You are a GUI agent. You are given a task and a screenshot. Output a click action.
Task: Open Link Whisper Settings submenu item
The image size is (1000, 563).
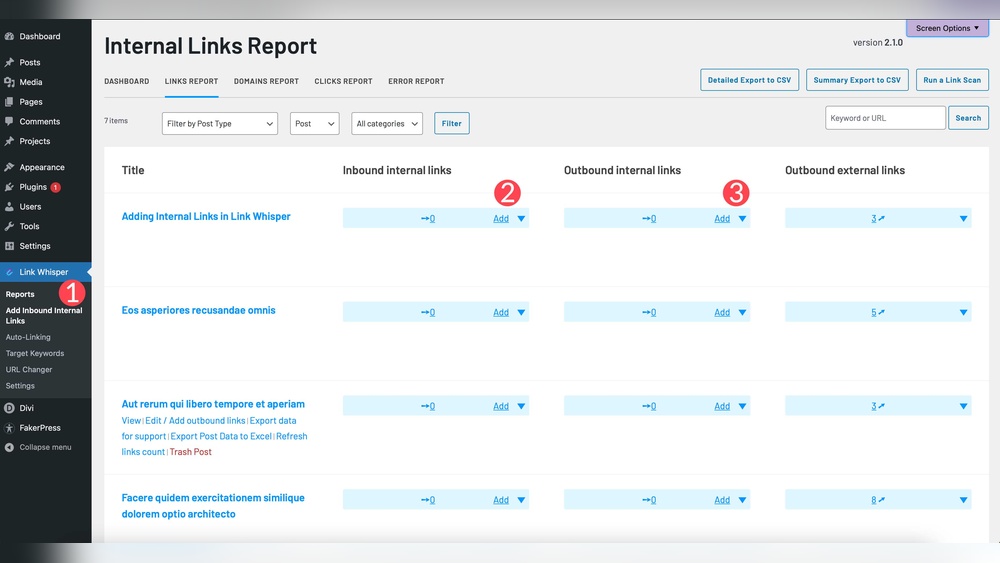pos(20,386)
